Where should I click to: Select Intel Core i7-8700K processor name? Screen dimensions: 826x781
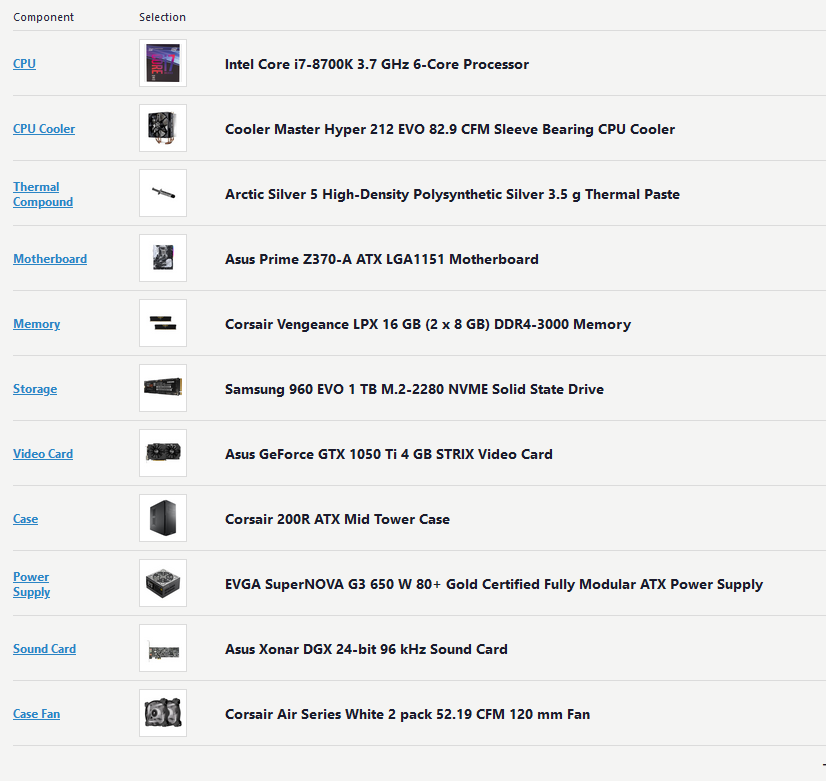377,64
